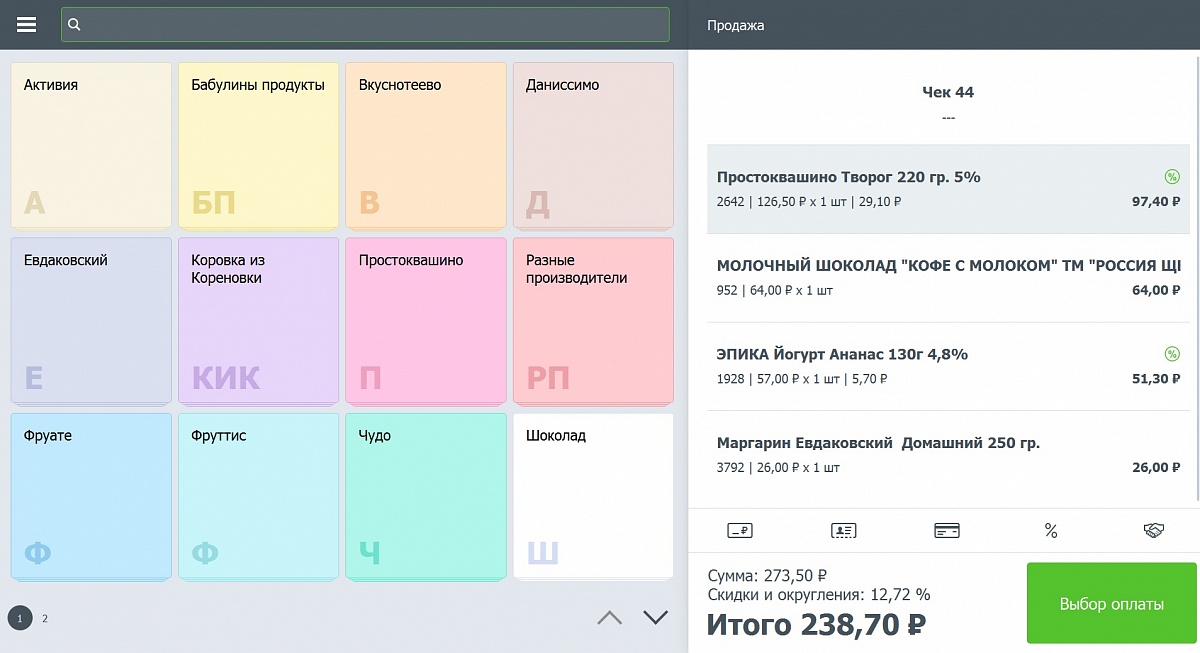This screenshot has height=653, width=1200.
Task: Select the Чудо category tile
Action: click(426, 496)
